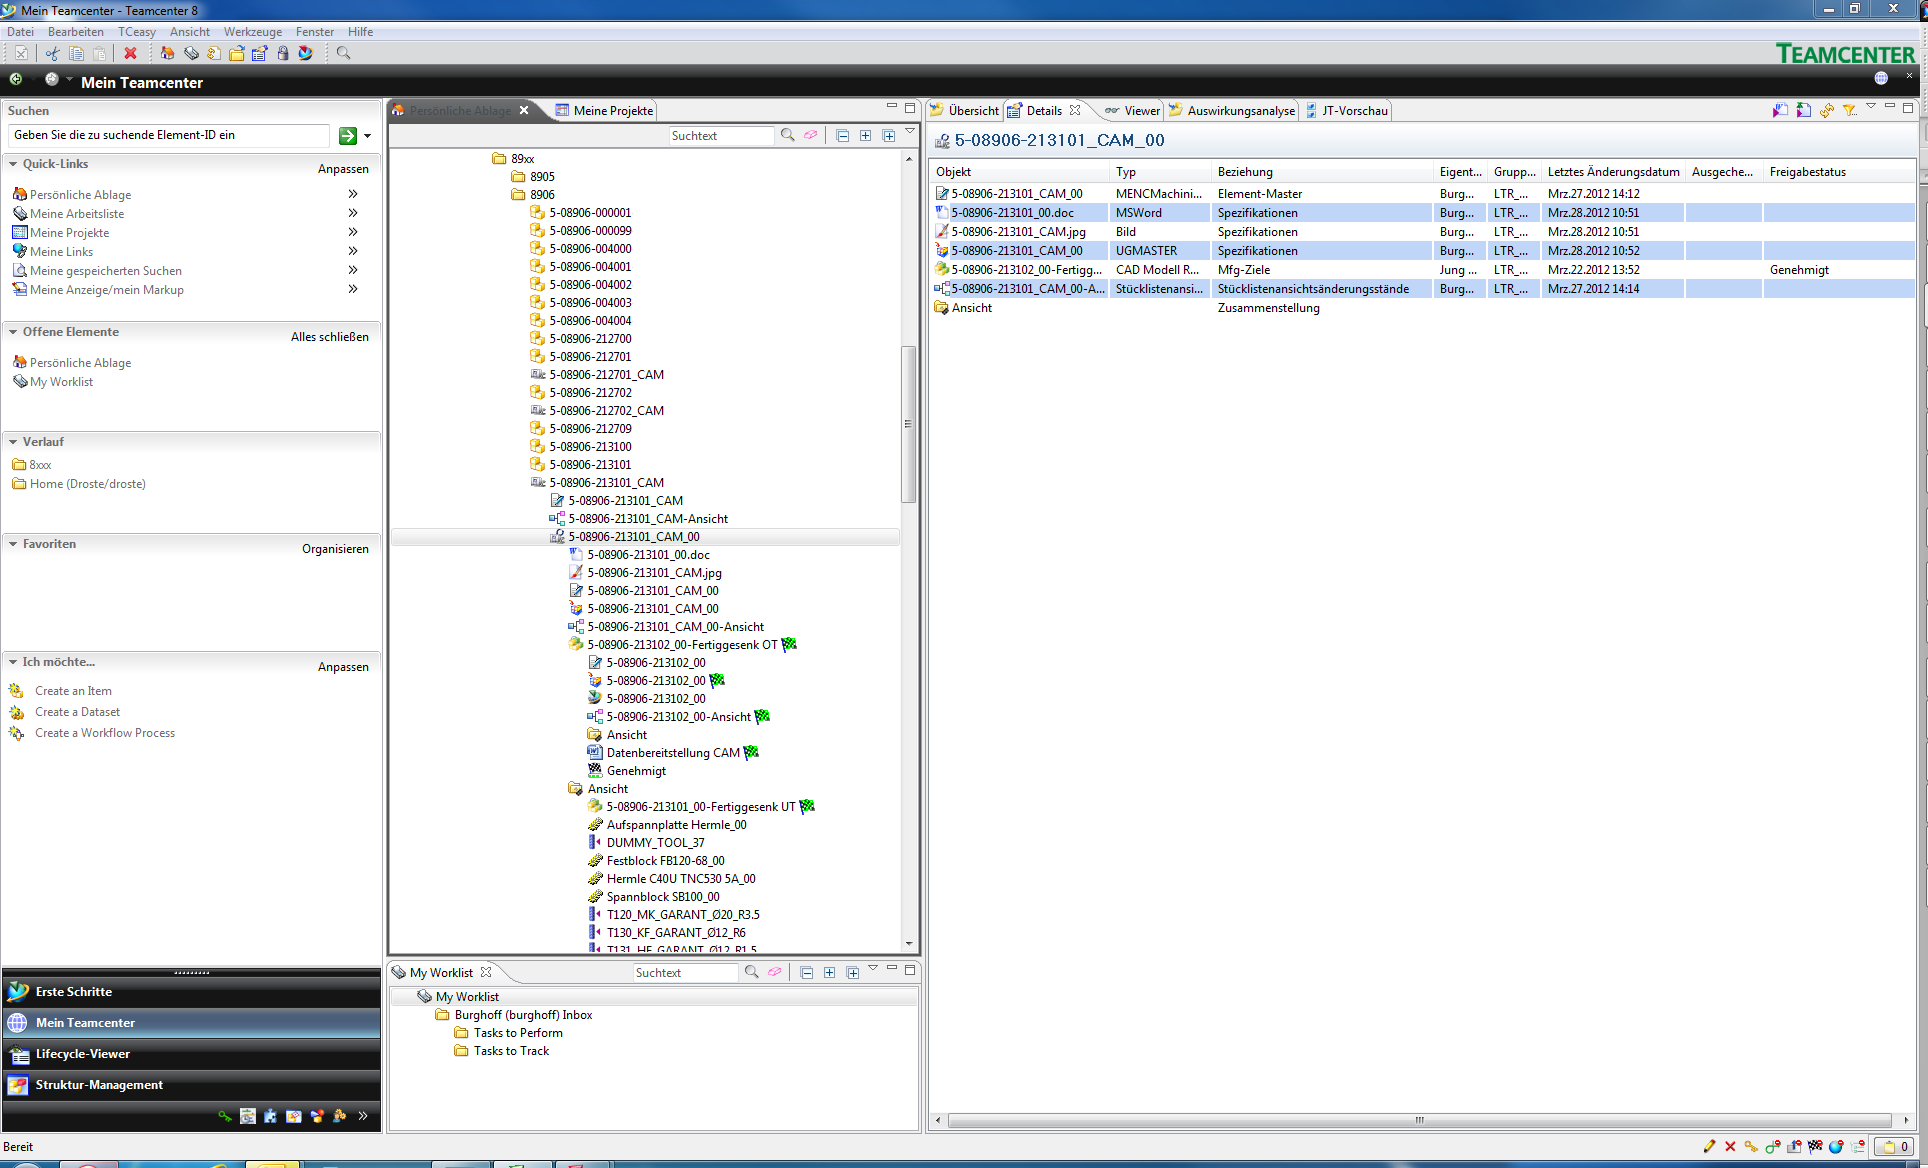Select Hermle C40U TNC530 5A_00 tree item
Image resolution: width=1928 pixels, height=1168 pixels.
[681, 879]
